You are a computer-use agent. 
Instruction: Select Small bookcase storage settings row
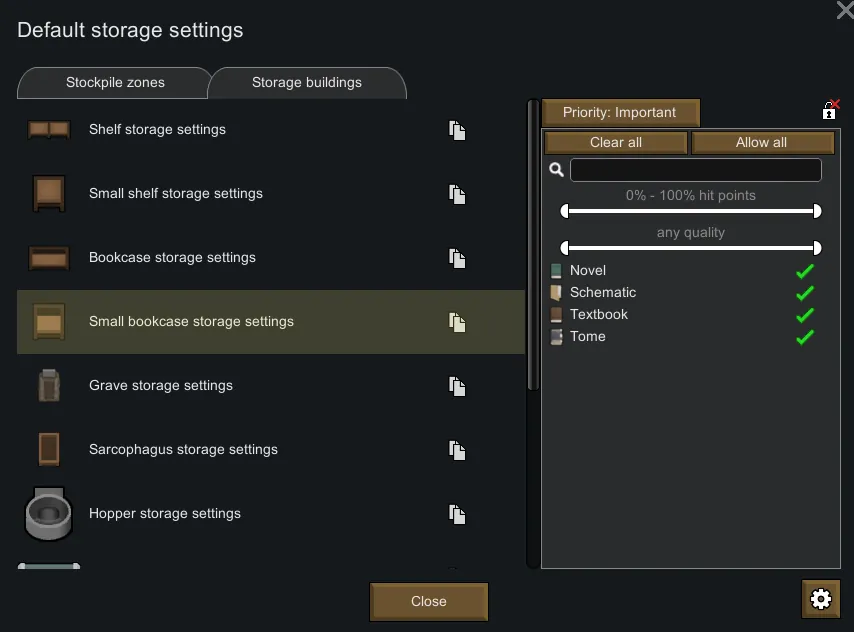pyautogui.click(x=270, y=322)
